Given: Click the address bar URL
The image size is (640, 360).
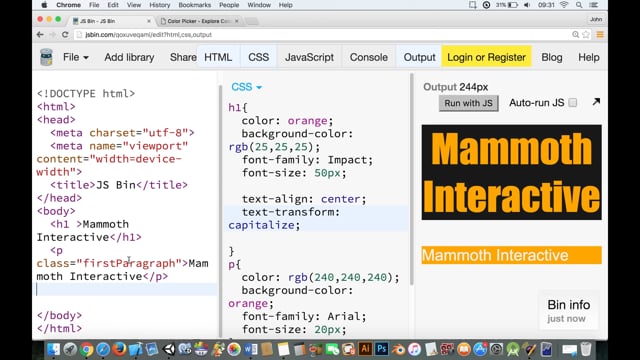Looking at the screenshot, I should coord(149,35).
